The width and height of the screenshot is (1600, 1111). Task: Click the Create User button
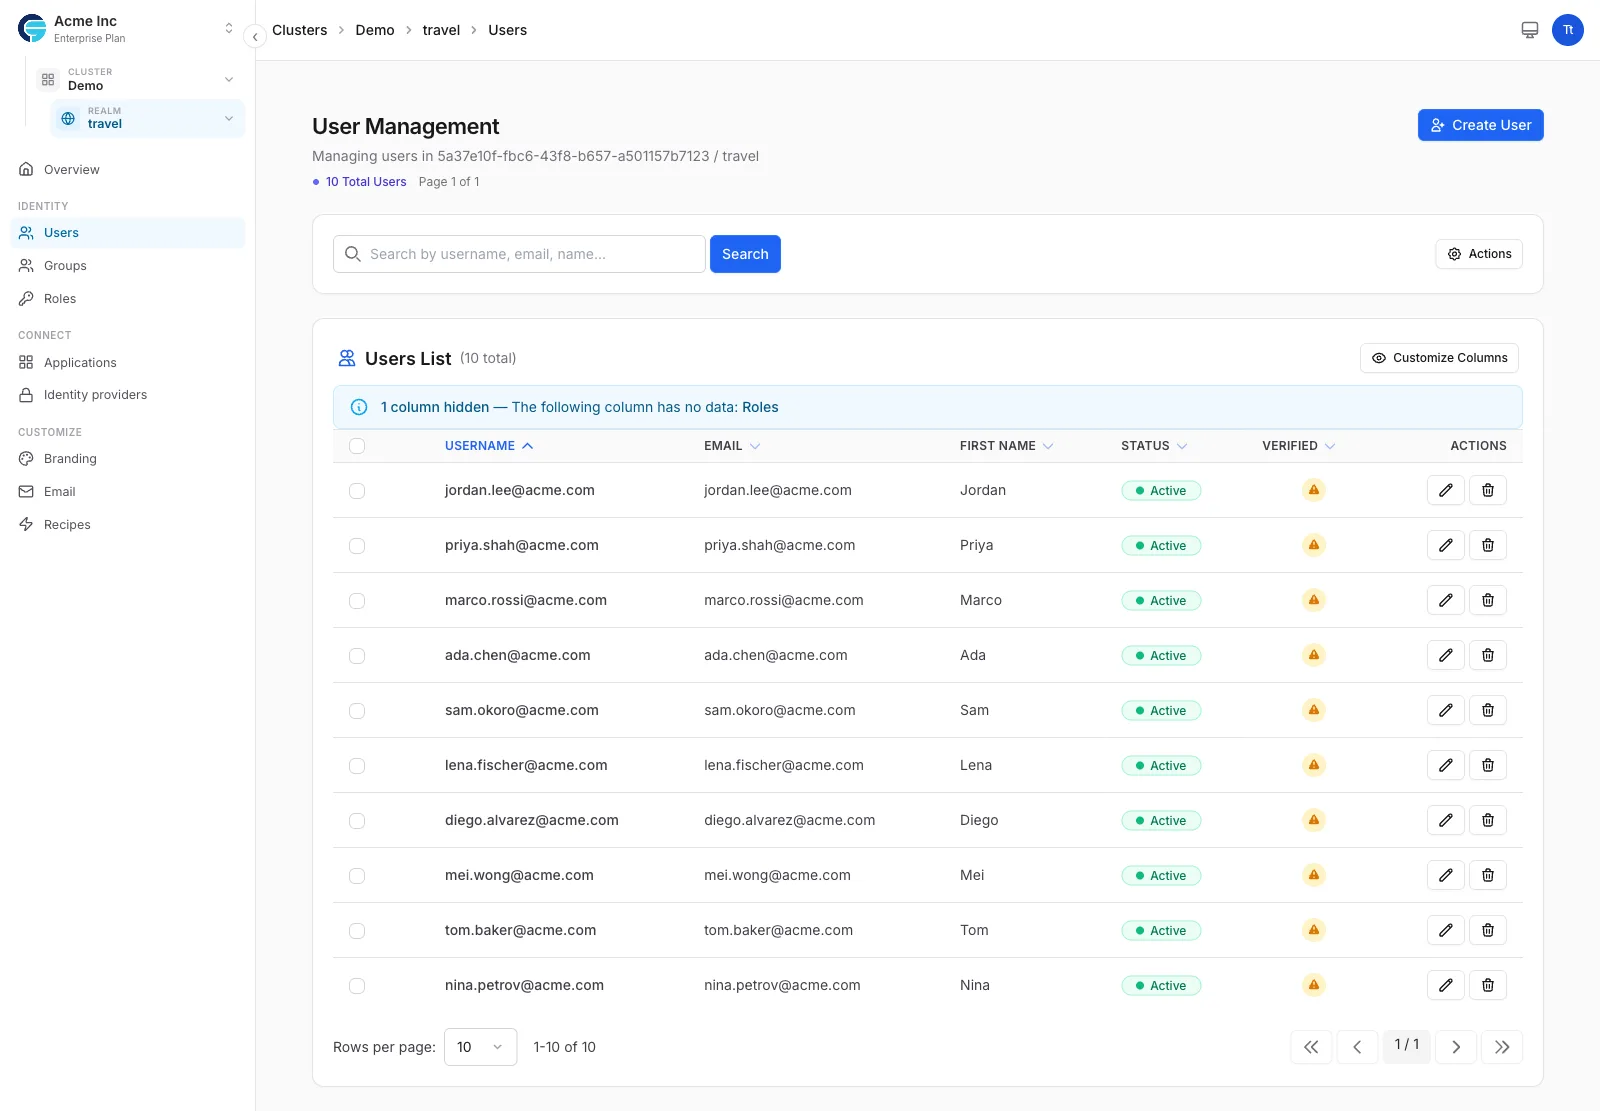[1480, 125]
